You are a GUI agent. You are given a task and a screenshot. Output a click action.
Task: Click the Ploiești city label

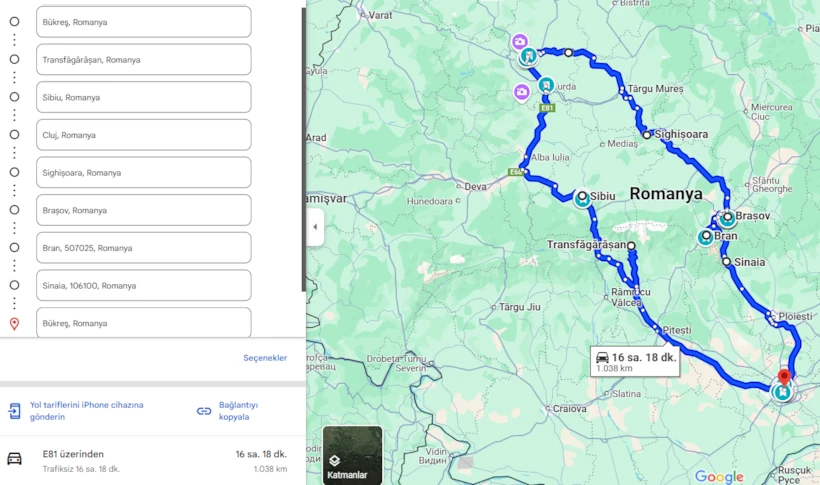(x=795, y=317)
